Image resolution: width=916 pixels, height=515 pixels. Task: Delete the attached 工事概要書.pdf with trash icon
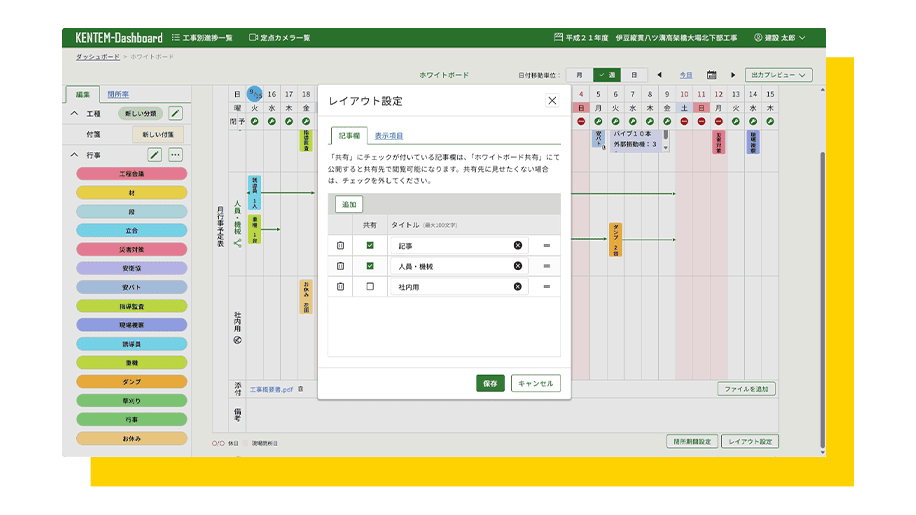coord(301,389)
